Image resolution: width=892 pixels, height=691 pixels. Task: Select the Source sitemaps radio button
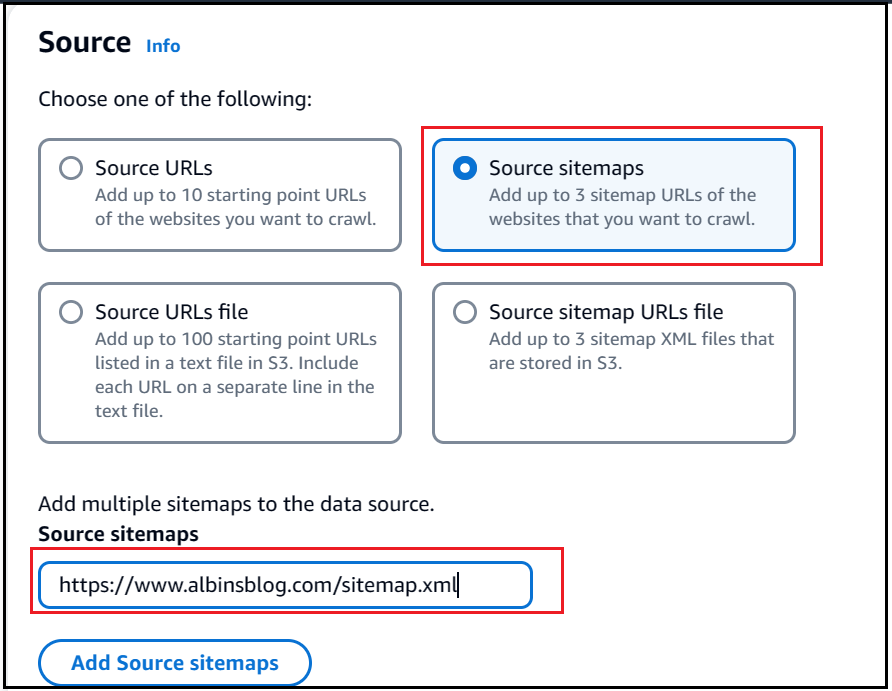465,168
